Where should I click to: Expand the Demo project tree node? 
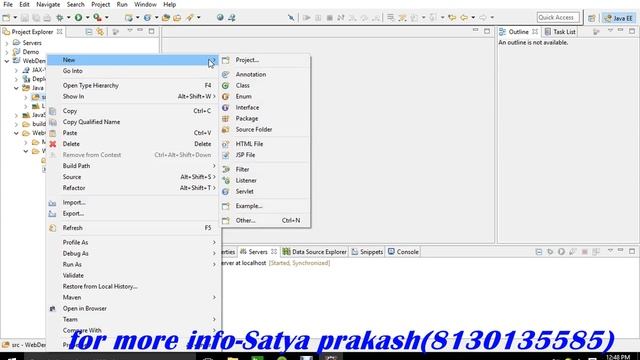[x=7, y=52]
